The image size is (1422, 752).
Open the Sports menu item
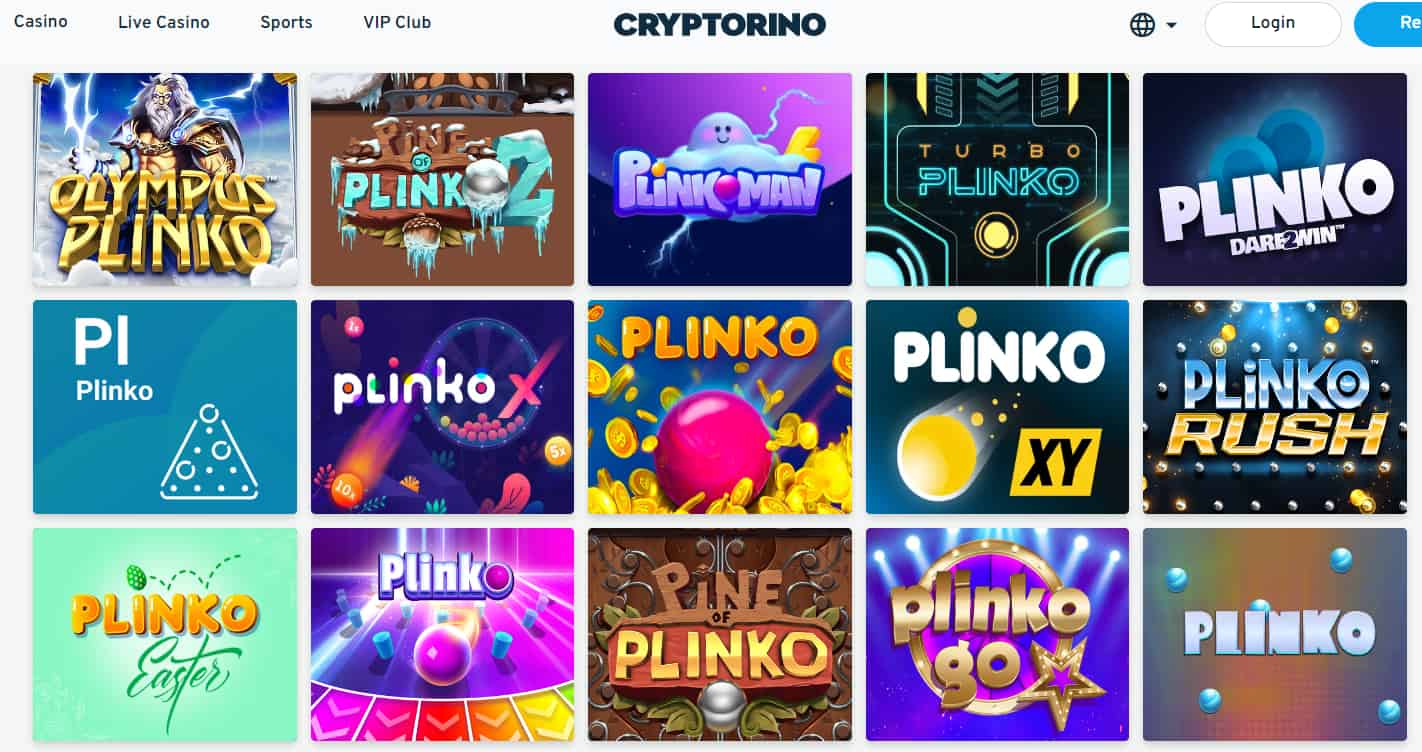coord(286,22)
